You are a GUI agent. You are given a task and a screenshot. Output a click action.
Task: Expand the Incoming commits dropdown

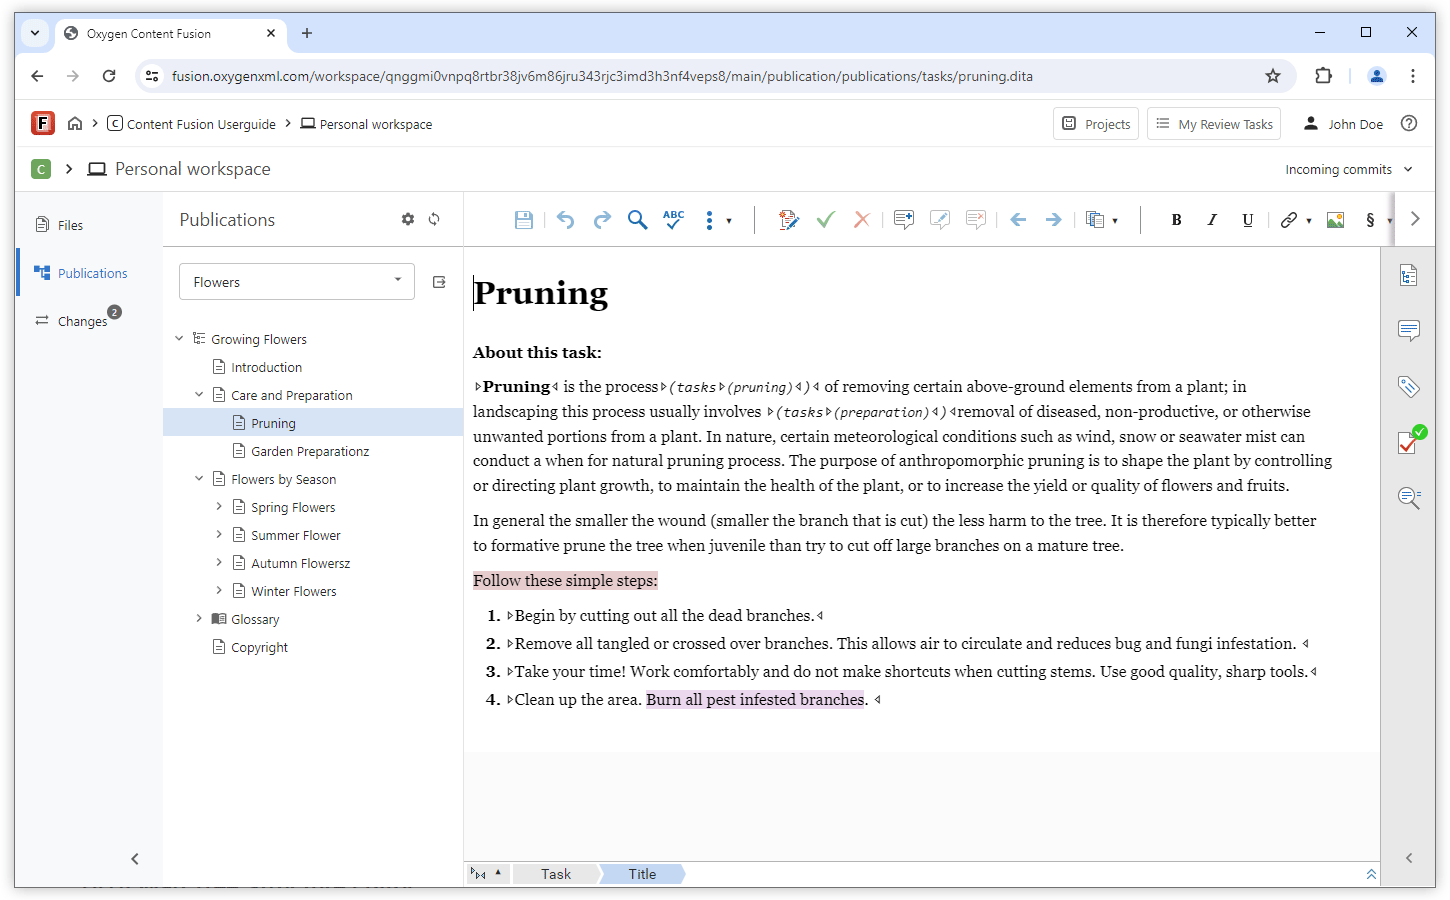[1348, 169]
